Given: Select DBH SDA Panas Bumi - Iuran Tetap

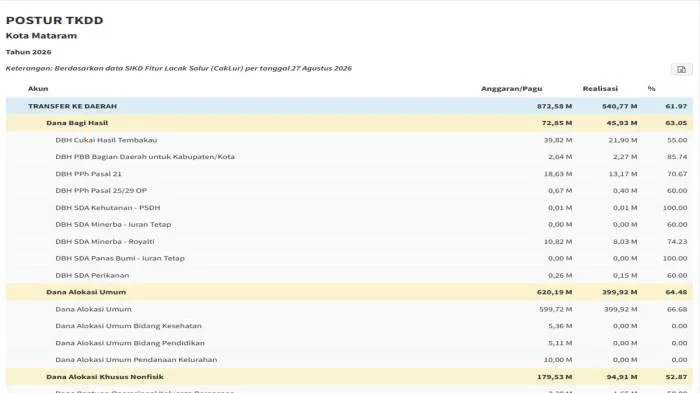Looking at the screenshot, I should [349, 259].
